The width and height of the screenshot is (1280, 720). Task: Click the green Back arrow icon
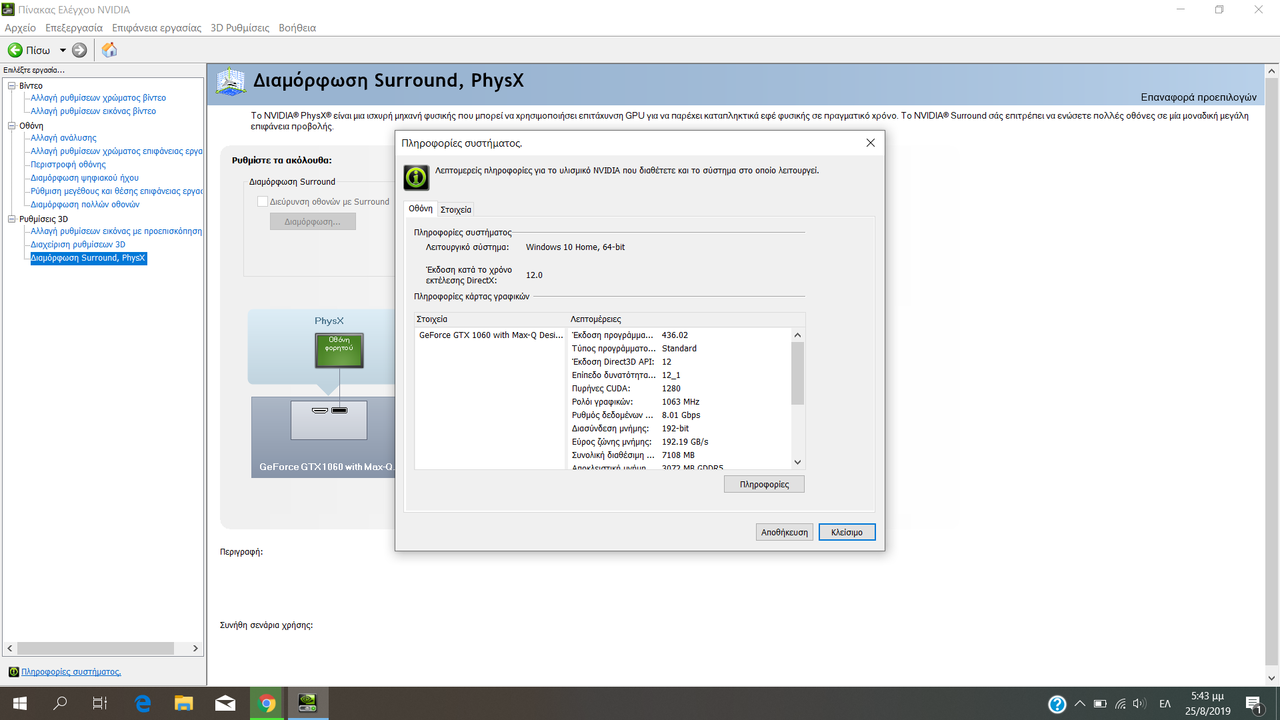click(x=15, y=50)
